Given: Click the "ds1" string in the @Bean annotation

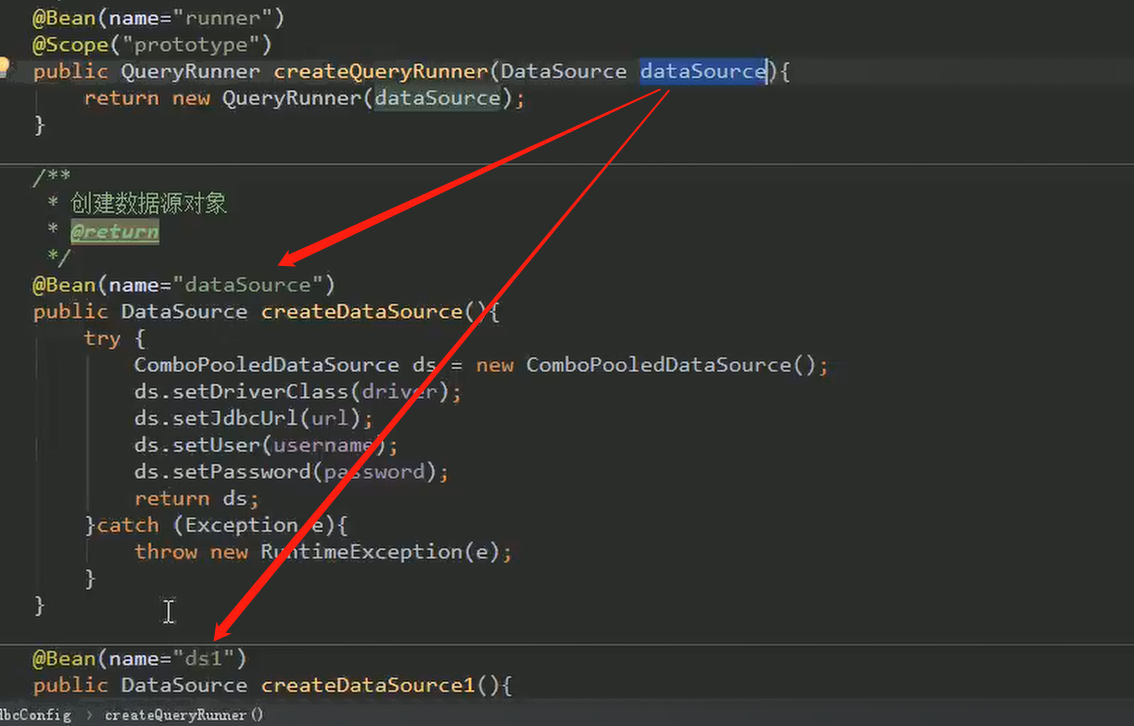Looking at the screenshot, I should point(203,659).
